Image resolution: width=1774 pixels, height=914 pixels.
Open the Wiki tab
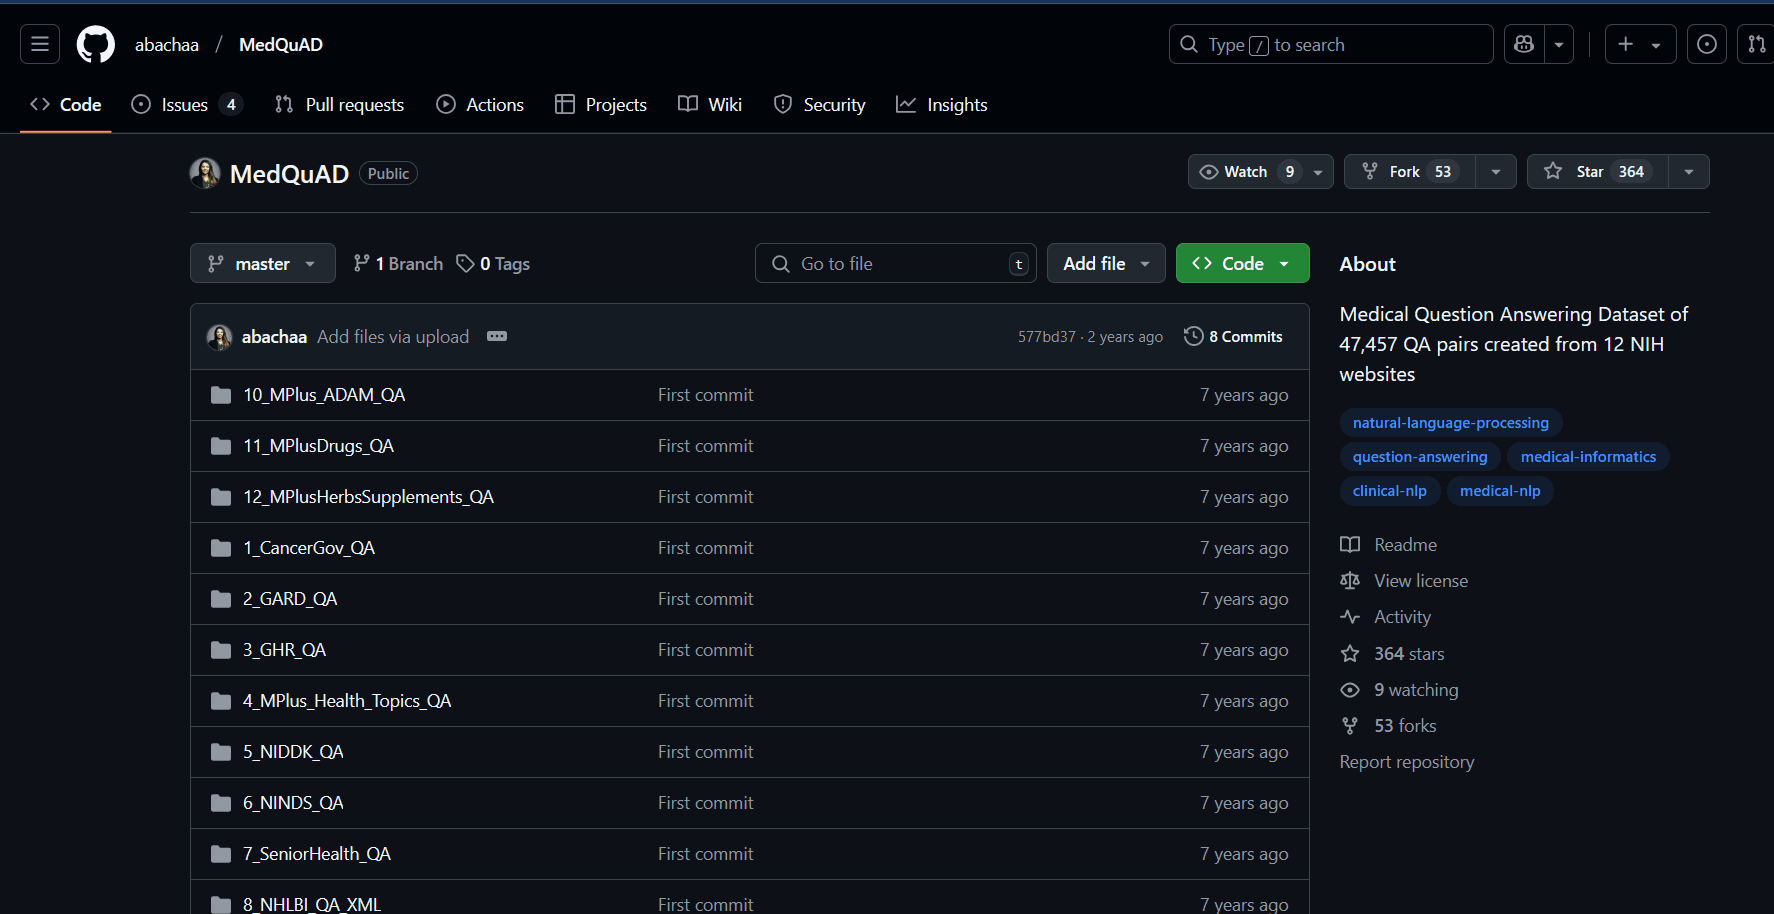(710, 104)
